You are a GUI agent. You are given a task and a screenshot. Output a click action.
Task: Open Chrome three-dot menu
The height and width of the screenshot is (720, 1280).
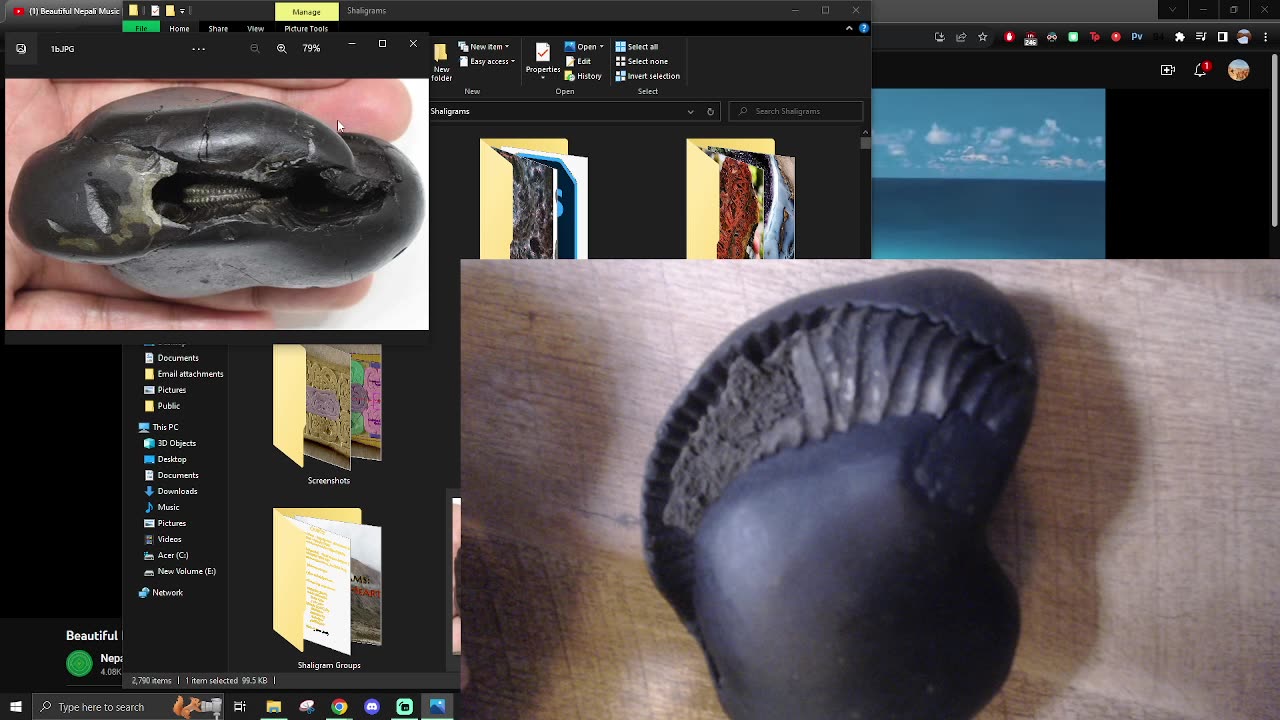click(x=1265, y=37)
